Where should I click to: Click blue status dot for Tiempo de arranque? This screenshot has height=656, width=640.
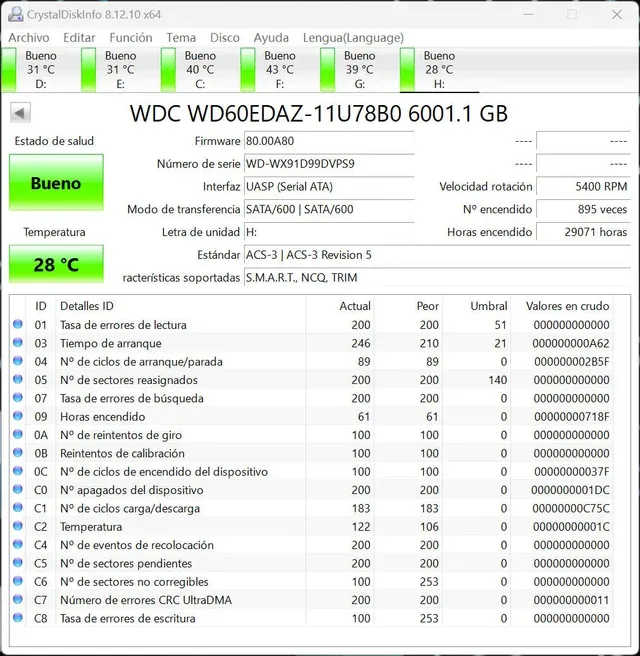point(18,342)
